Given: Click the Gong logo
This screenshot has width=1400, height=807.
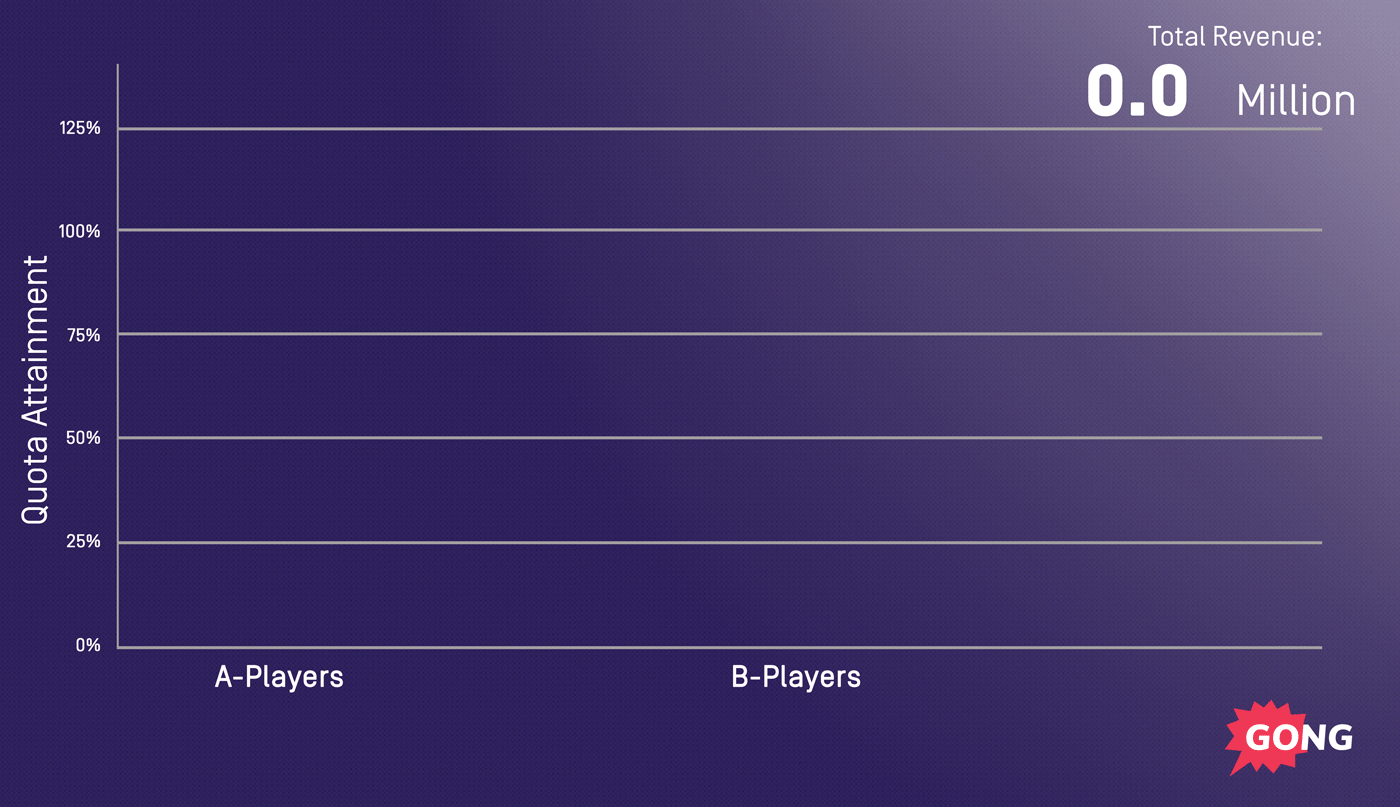Looking at the screenshot, I should 1289,738.
